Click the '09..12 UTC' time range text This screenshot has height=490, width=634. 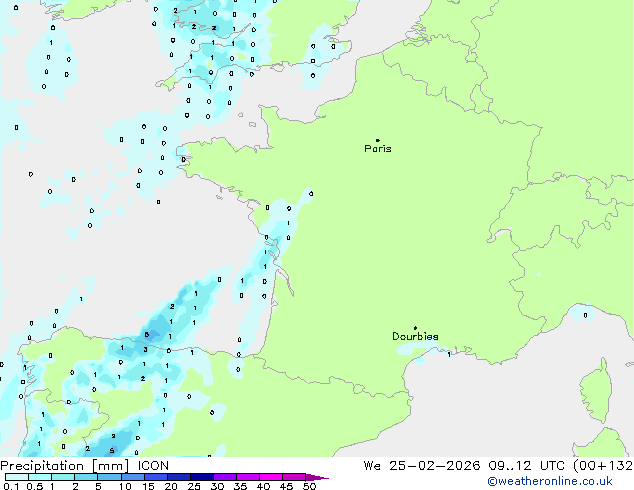click(526, 466)
